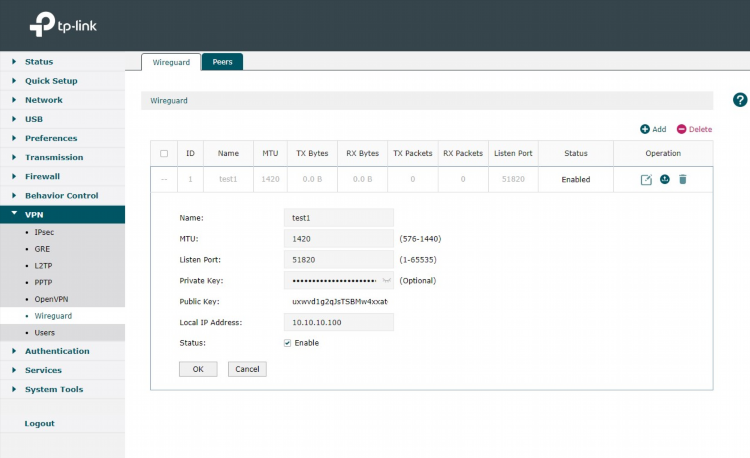Open PPTP under VPN
This screenshot has height=458, width=750.
coord(43,283)
